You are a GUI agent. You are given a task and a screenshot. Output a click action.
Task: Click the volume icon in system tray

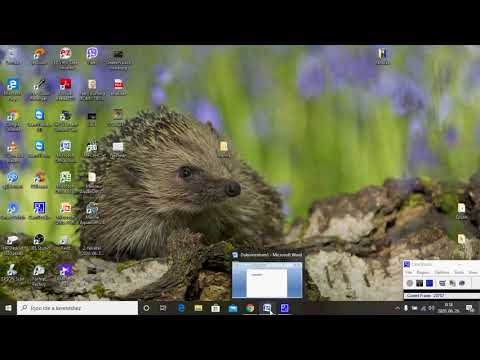(431, 308)
